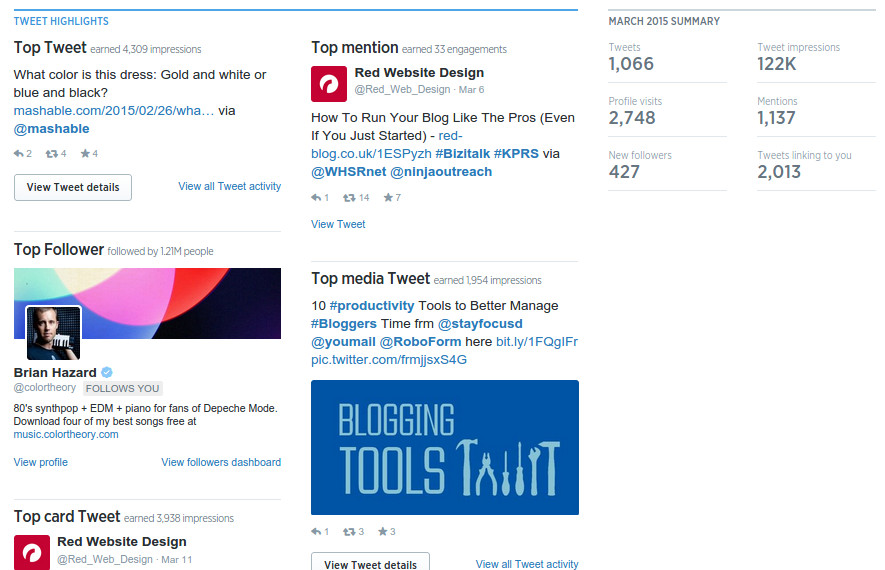The image size is (885, 570).
Task: Click Brian Hazard's verified badge
Action: (107, 372)
